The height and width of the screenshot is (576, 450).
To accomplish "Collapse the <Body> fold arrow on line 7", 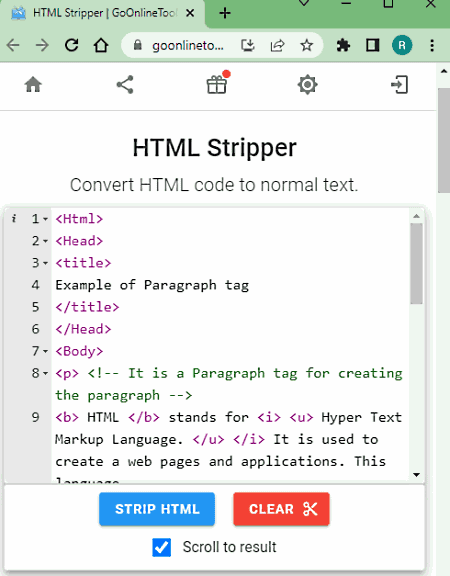I will tap(45, 352).
